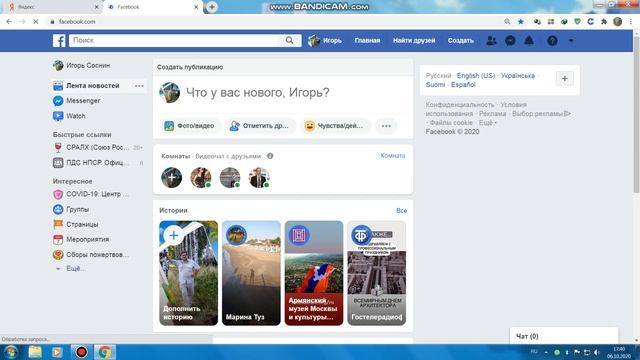Go to Главная in top bar
Viewport: 640px width, 360px height.
point(367,40)
